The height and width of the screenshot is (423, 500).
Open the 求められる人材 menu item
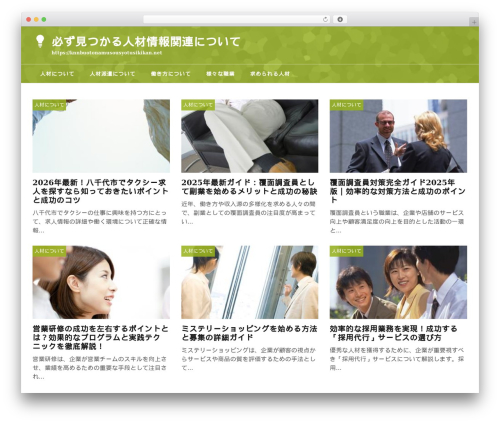coord(270,74)
